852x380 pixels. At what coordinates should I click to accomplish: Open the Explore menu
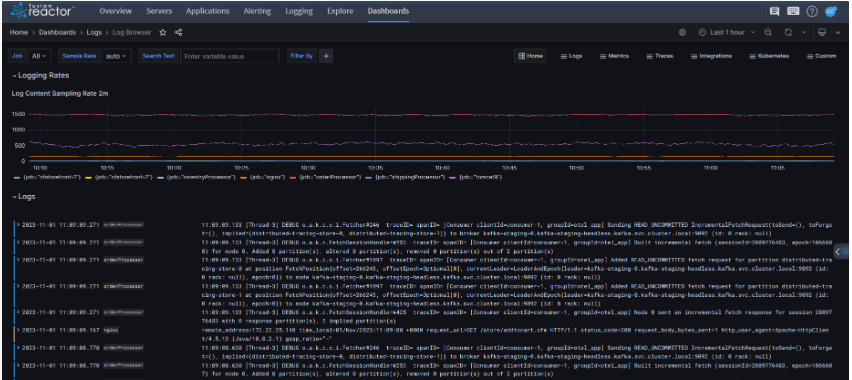click(340, 11)
